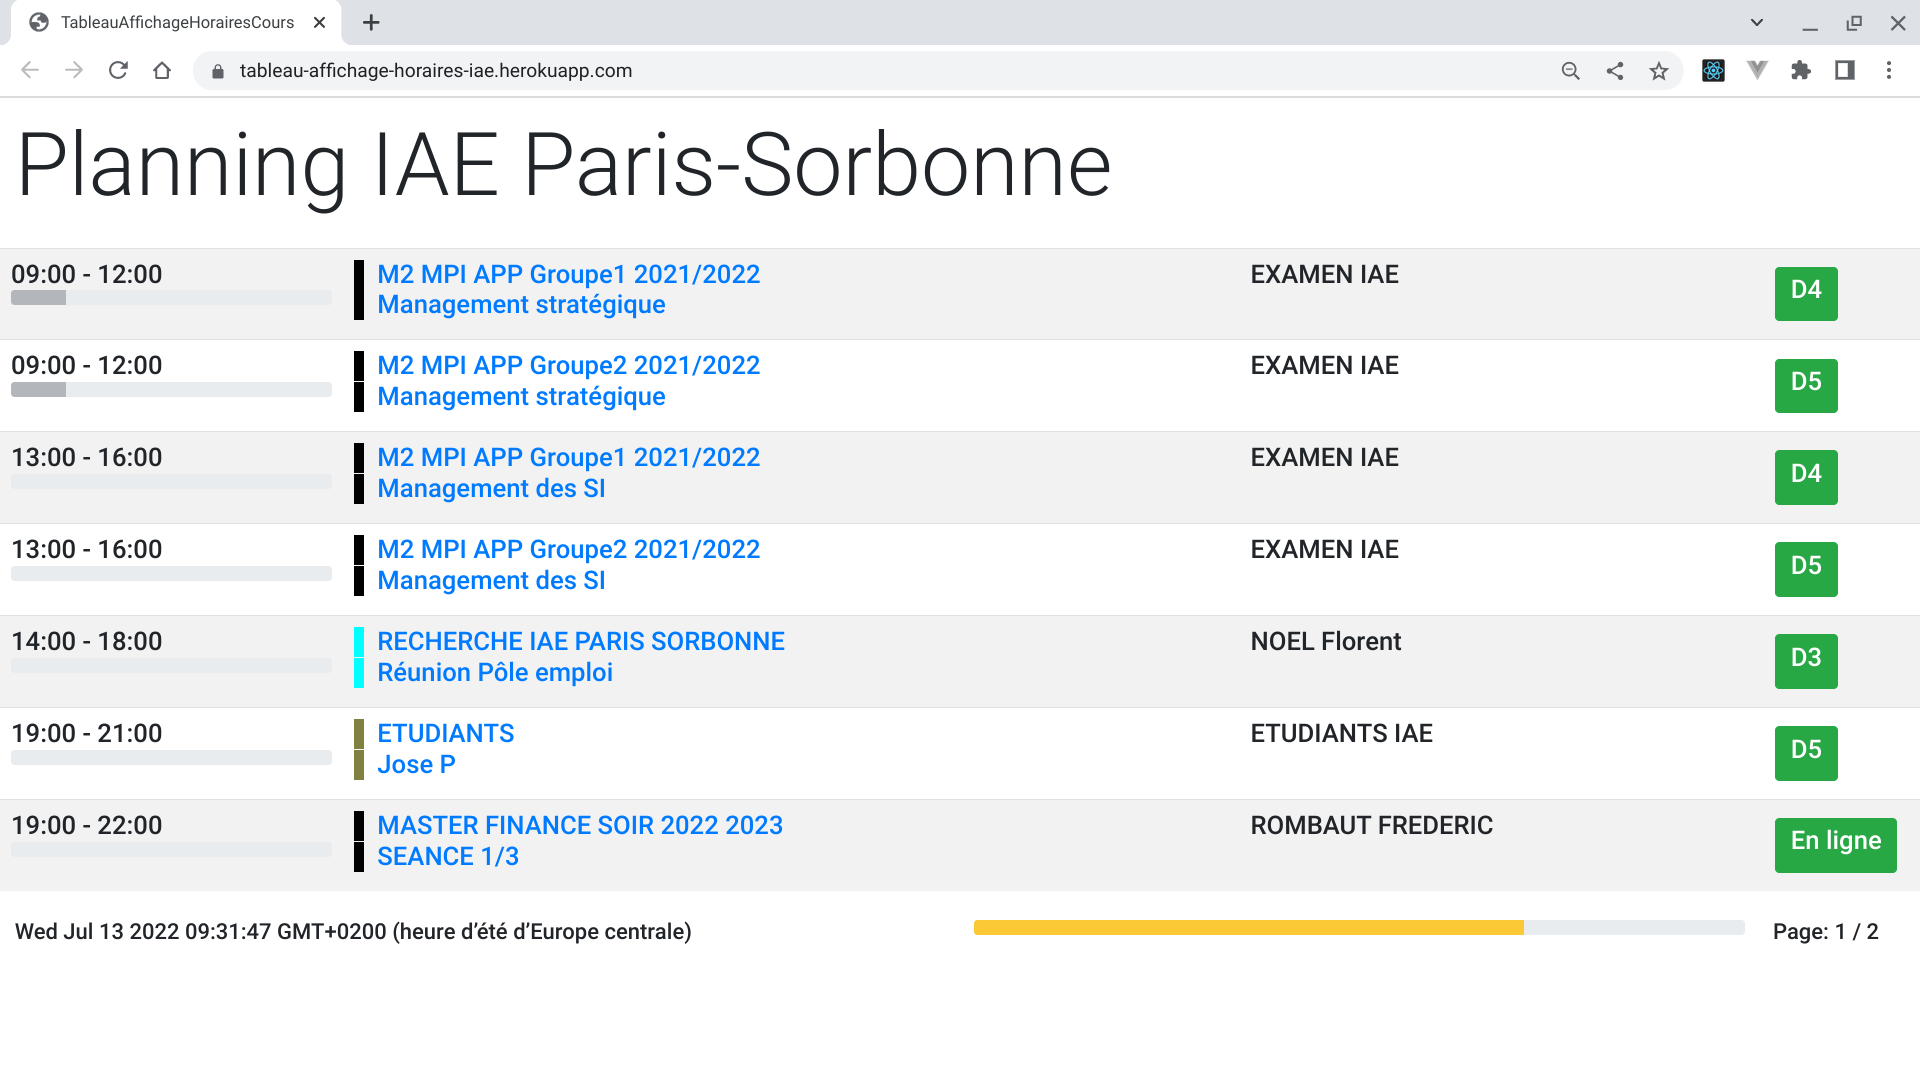Open the React Developer Tools extension
Viewport: 1920px width, 1080px height.
1713,70
